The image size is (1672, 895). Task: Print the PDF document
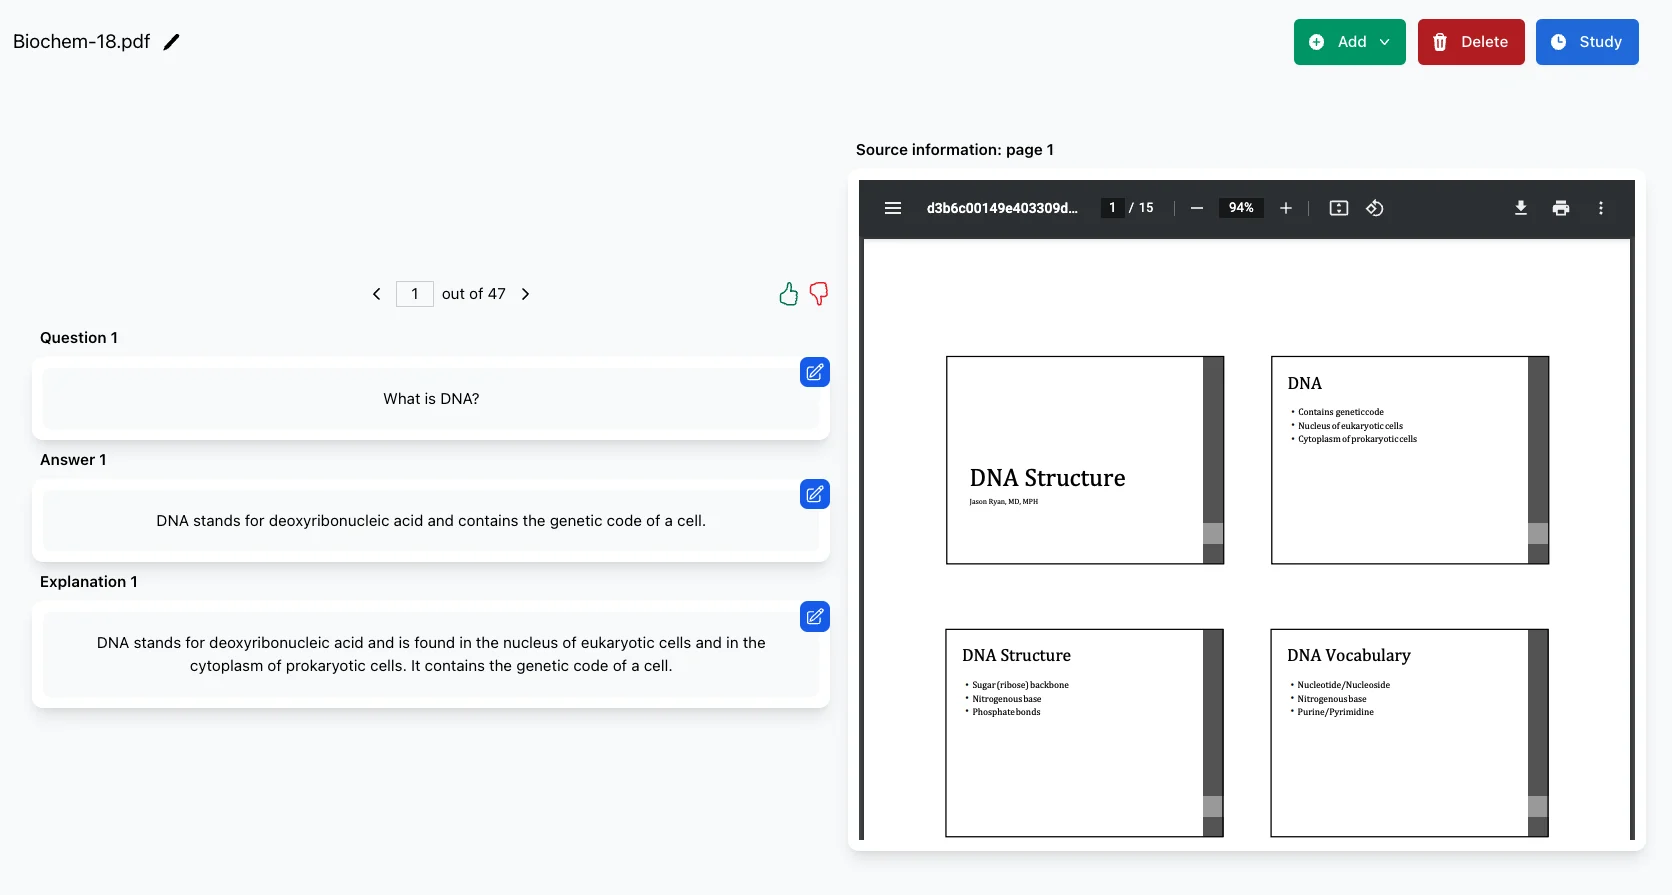(1560, 208)
